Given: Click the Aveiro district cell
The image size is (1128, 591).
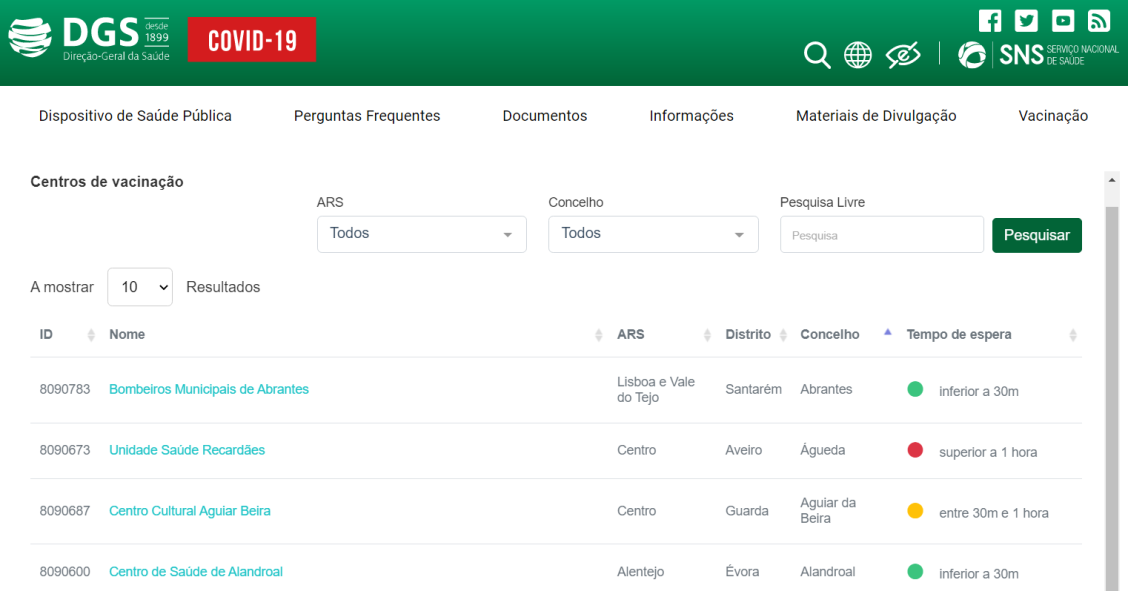Looking at the screenshot, I should [743, 450].
